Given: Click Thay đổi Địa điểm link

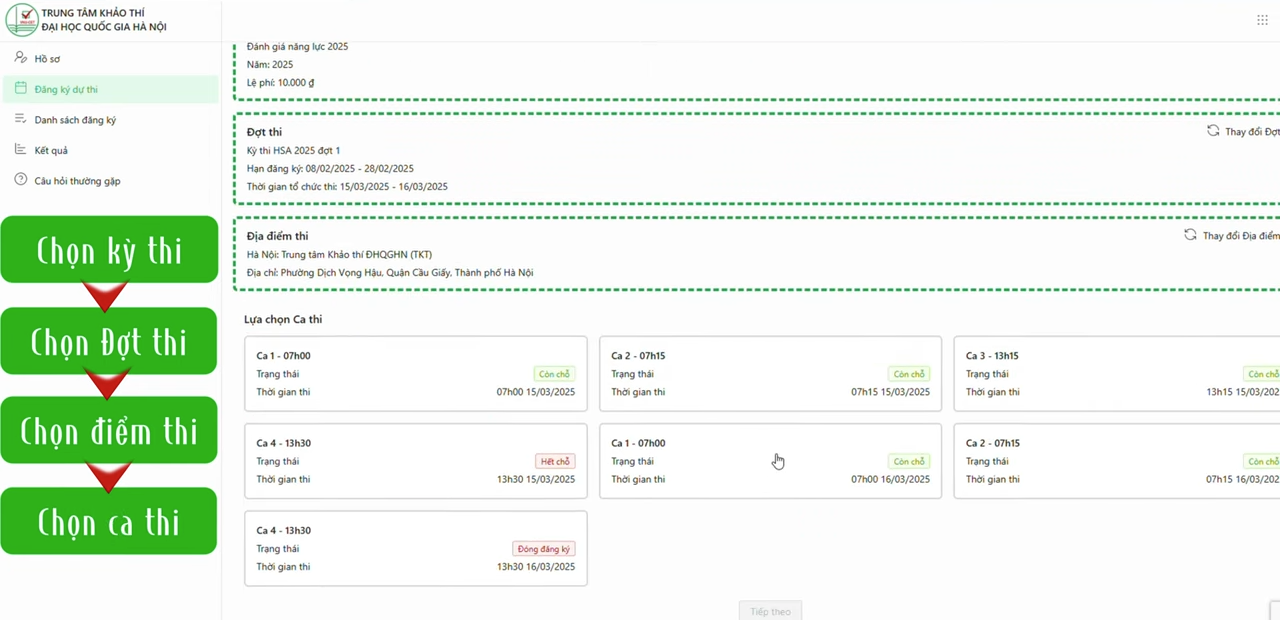Looking at the screenshot, I should tap(1240, 236).
